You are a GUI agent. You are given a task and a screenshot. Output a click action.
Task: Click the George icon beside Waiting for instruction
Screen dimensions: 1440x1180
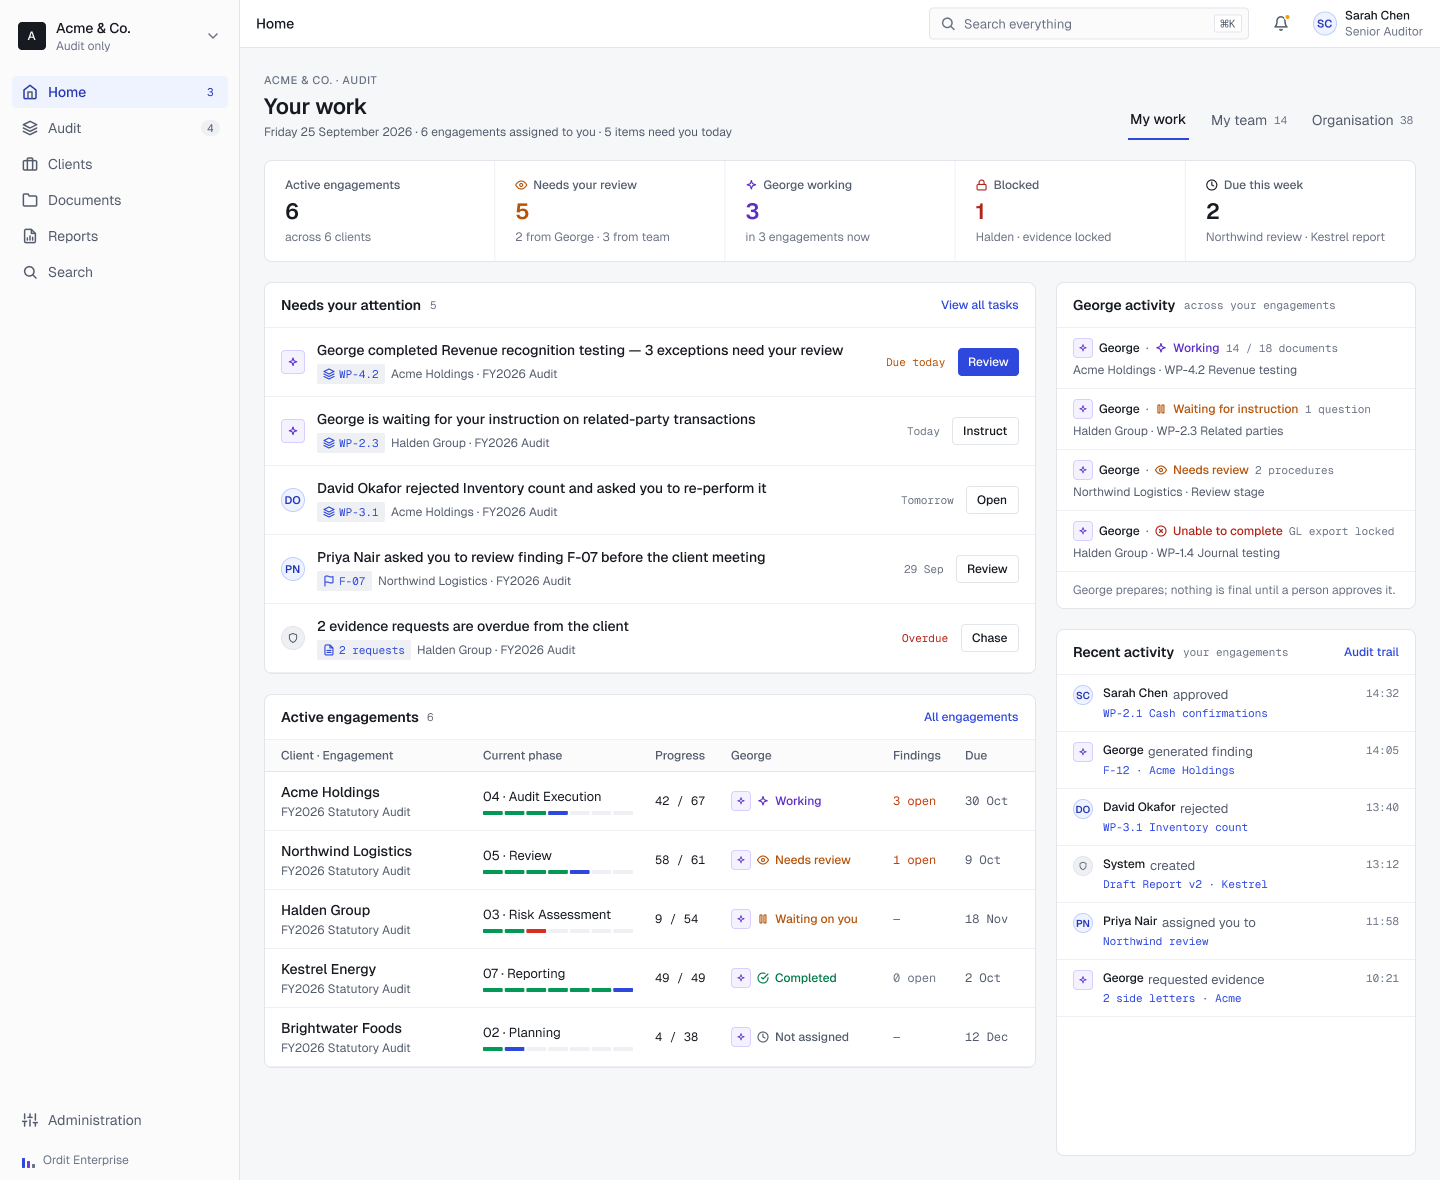(x=1083, y=409)
